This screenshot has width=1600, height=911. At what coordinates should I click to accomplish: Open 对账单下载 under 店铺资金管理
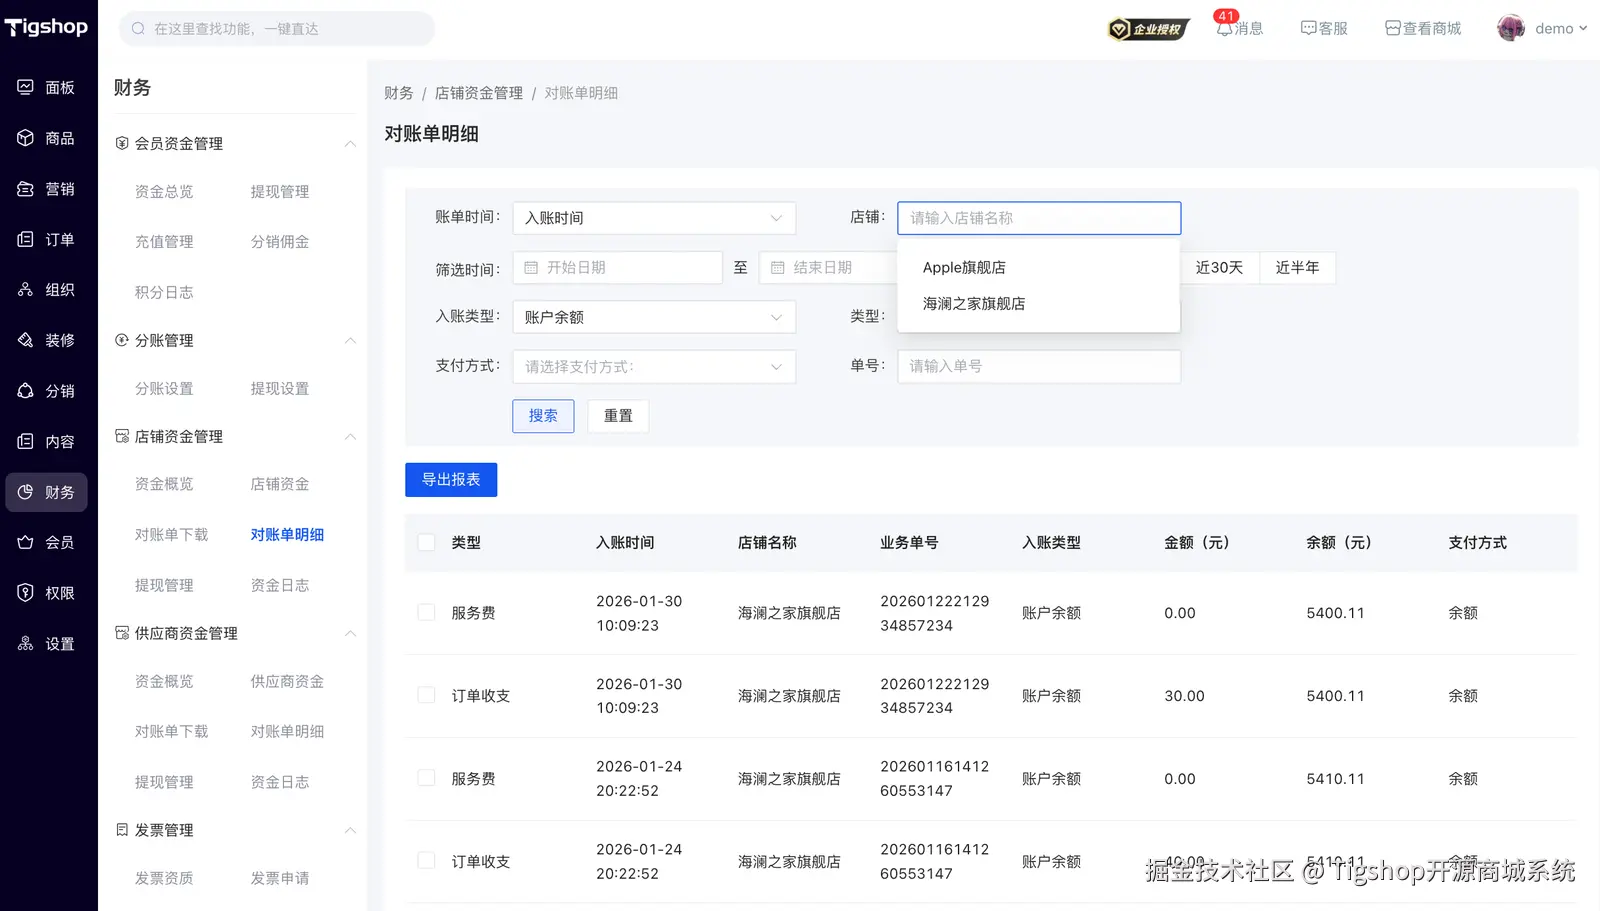coord(172,535)
